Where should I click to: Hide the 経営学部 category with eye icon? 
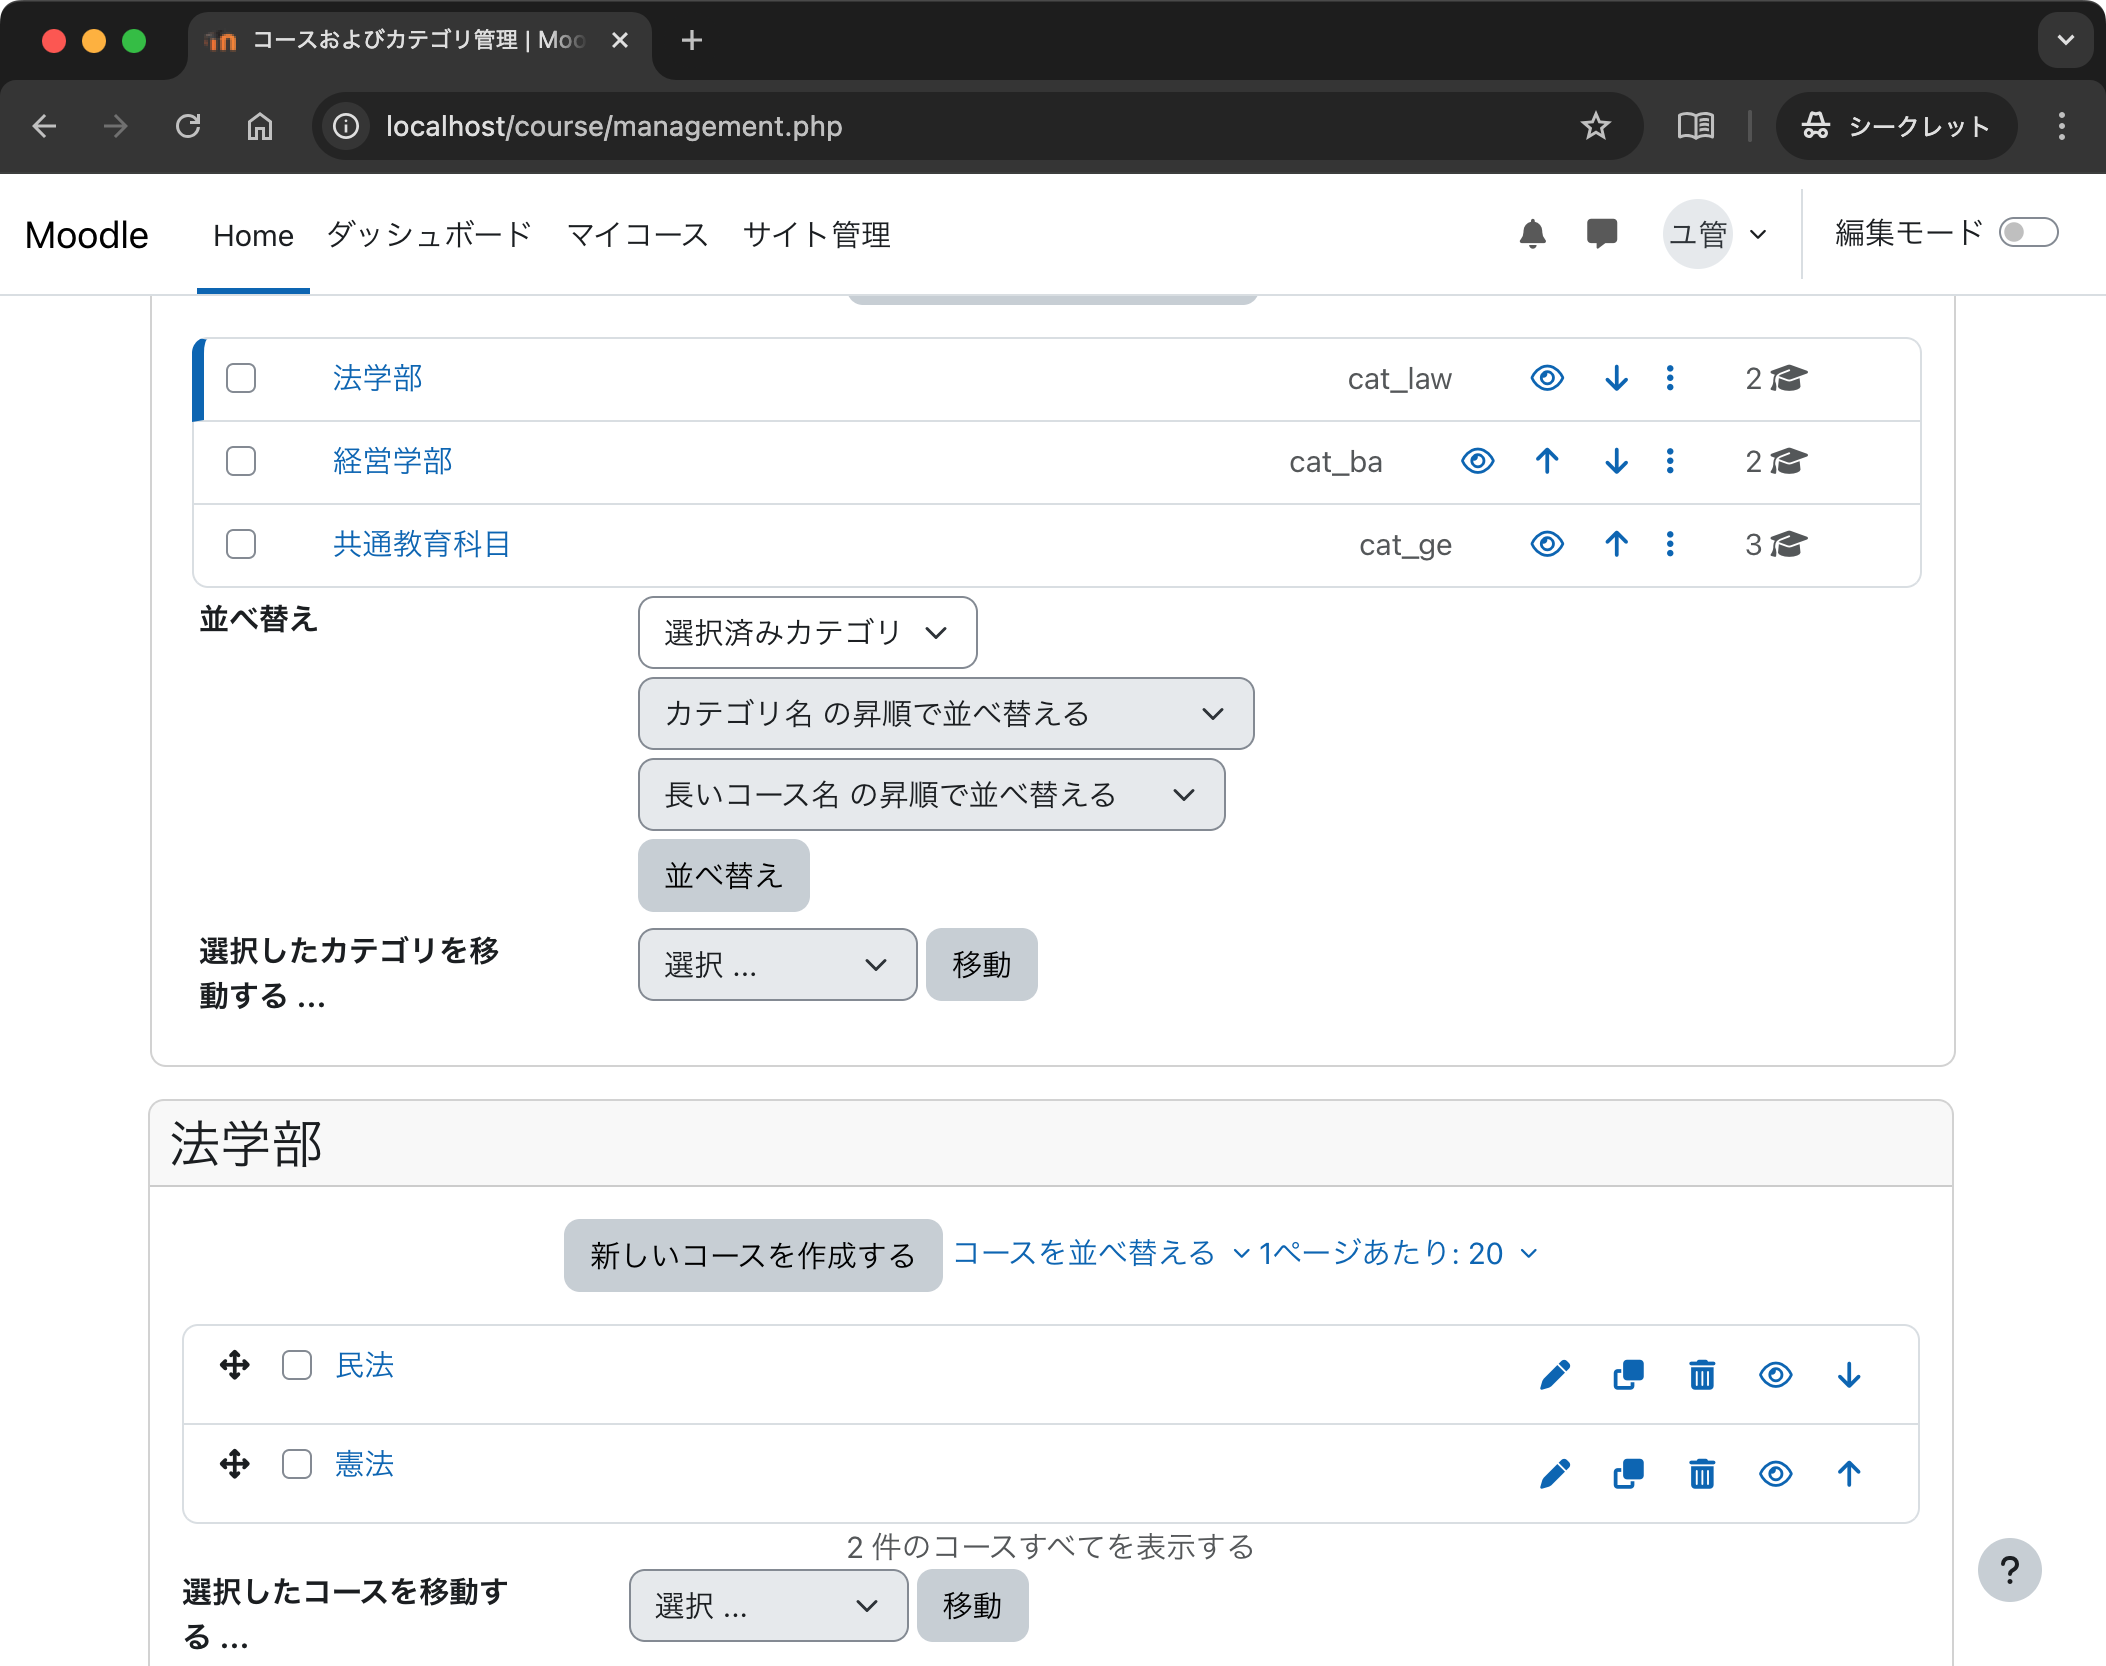pos(1477,461)
